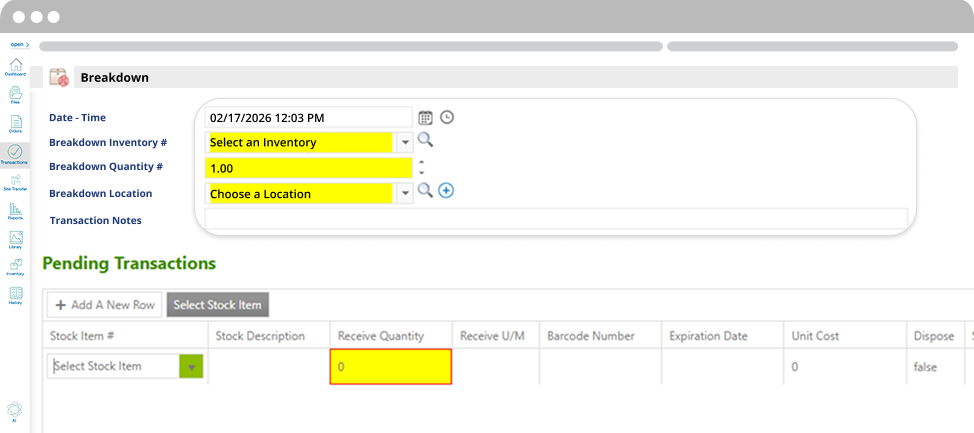974x433 pixels.
Task: Add a new location with plus icon
Action: click(x=446, y=191)
